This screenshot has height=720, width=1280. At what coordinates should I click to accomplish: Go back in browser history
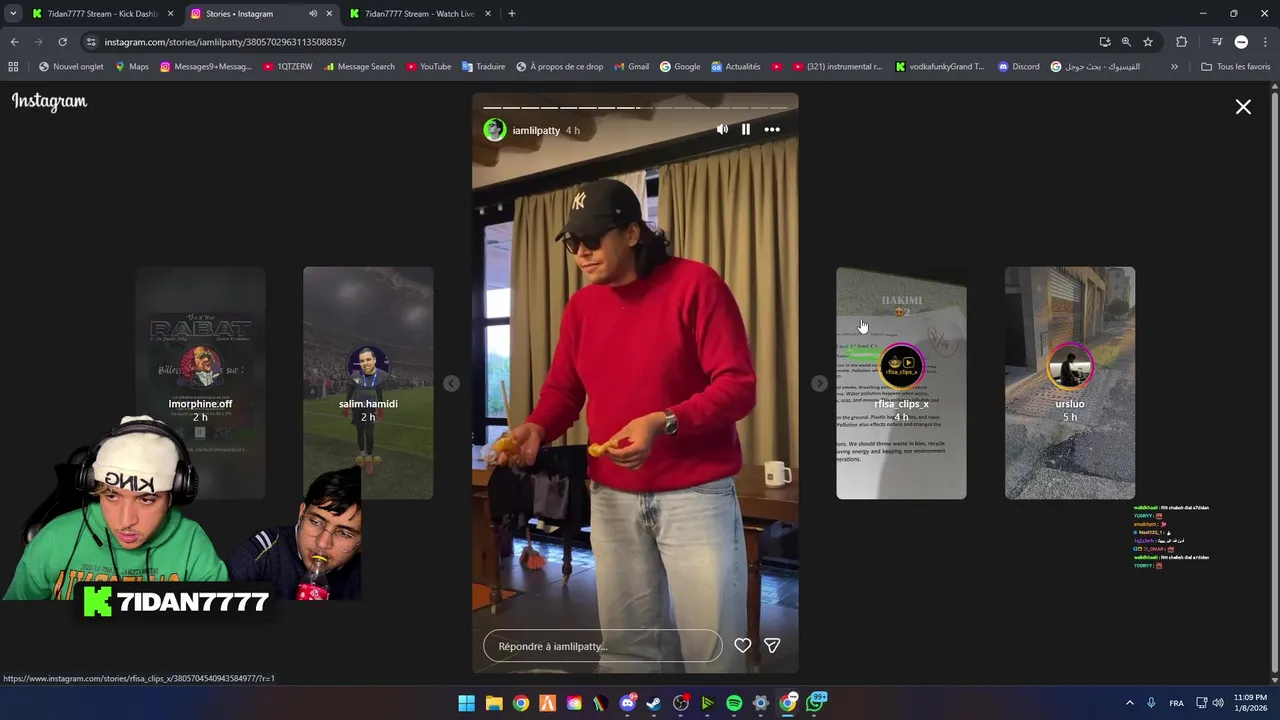(14, 42)
